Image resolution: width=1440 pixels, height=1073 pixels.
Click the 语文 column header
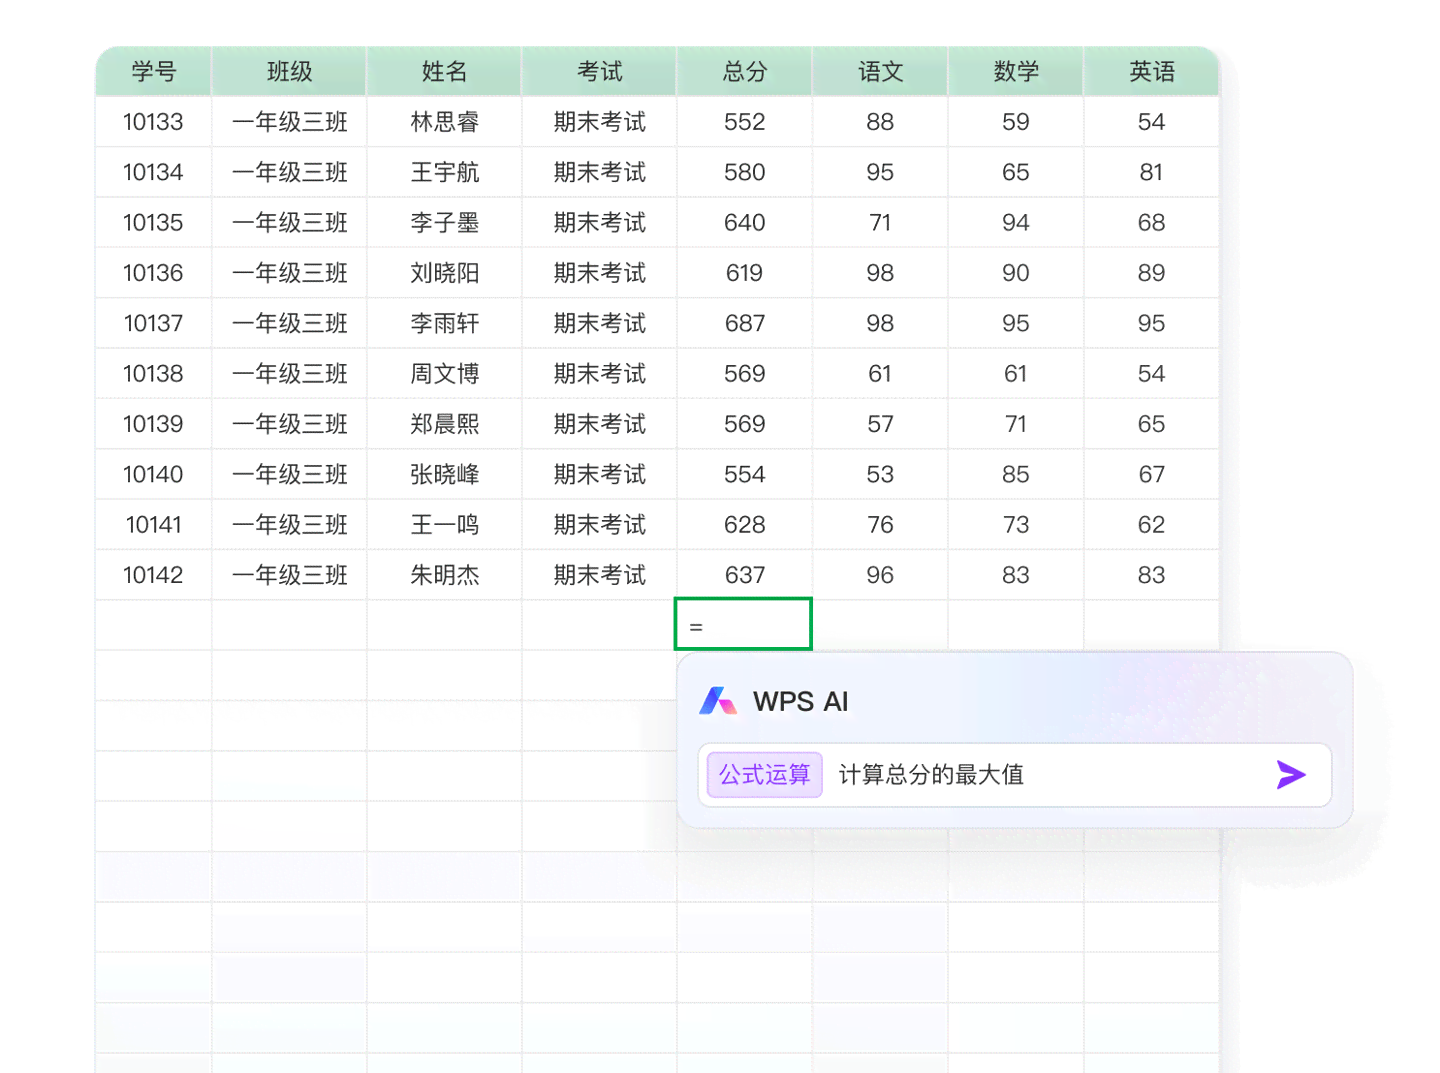tap(880, 71)
